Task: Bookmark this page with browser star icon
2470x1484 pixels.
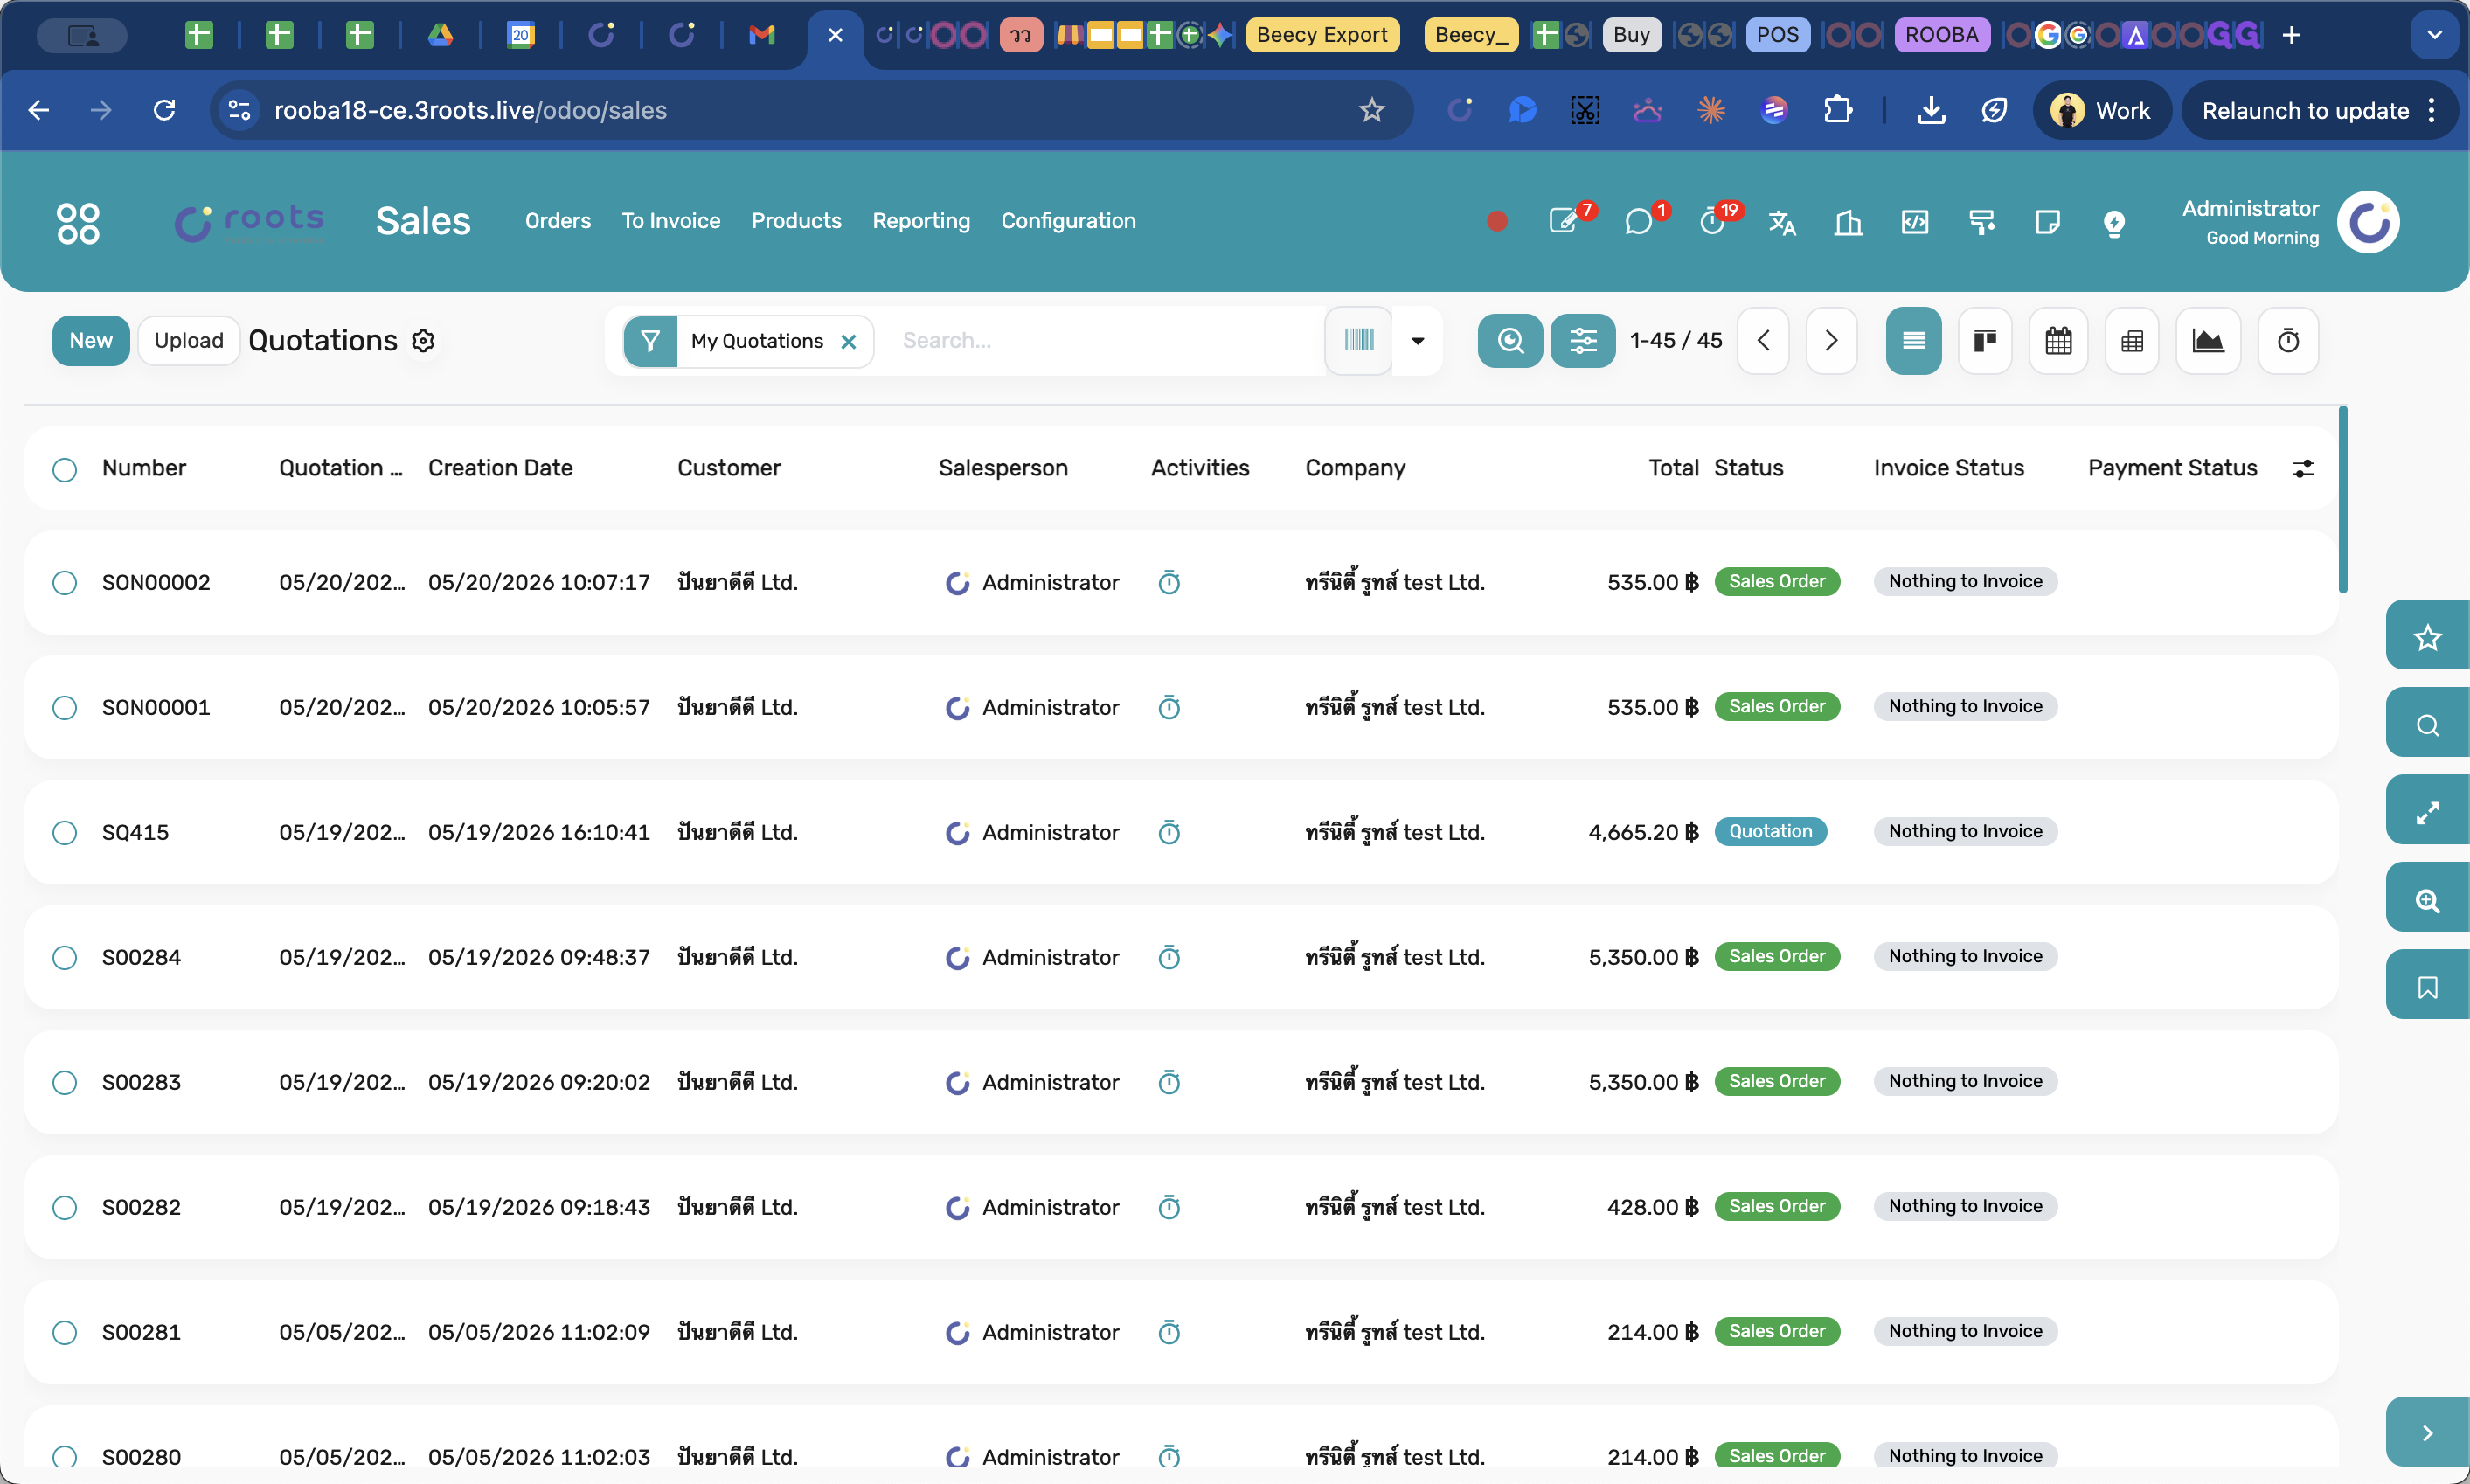Action: 1372,110
